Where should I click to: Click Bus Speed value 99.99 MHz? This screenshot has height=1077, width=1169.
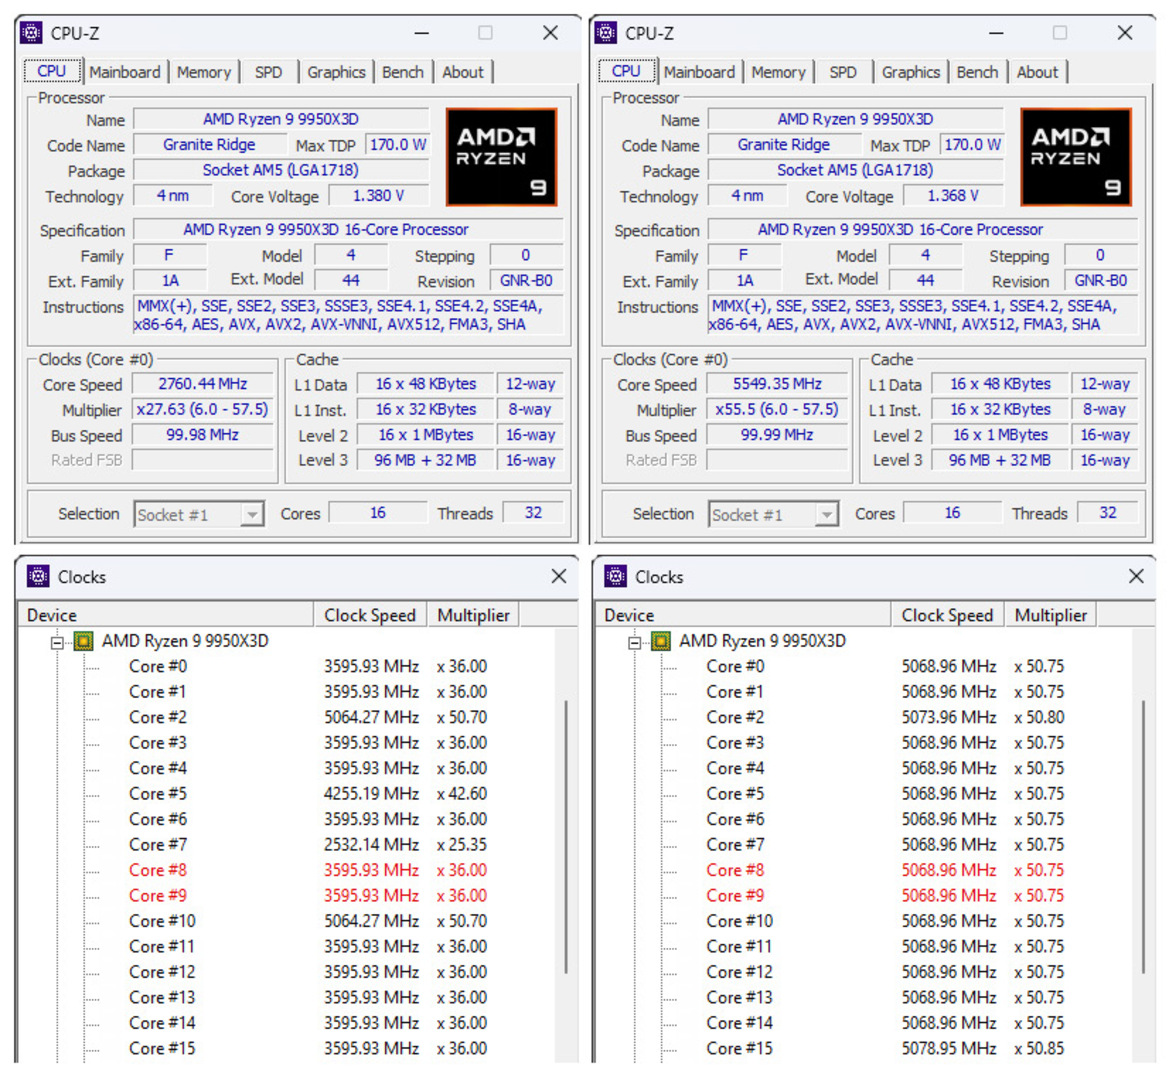[778, 435]
